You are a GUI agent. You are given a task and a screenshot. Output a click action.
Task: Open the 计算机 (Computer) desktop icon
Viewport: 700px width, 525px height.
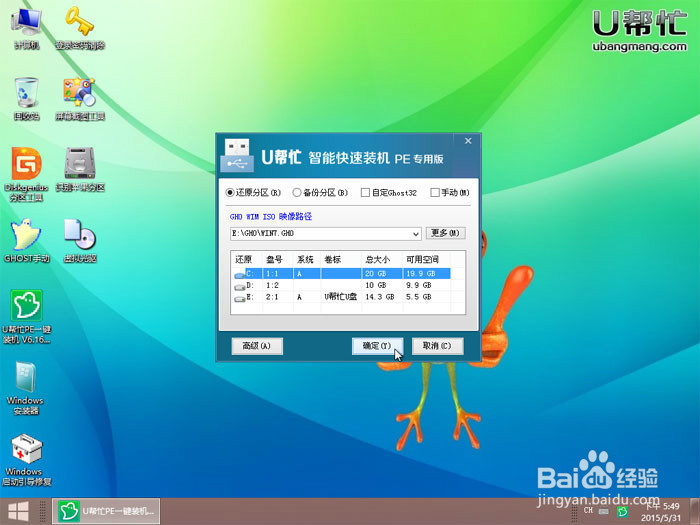click(26, 29)
